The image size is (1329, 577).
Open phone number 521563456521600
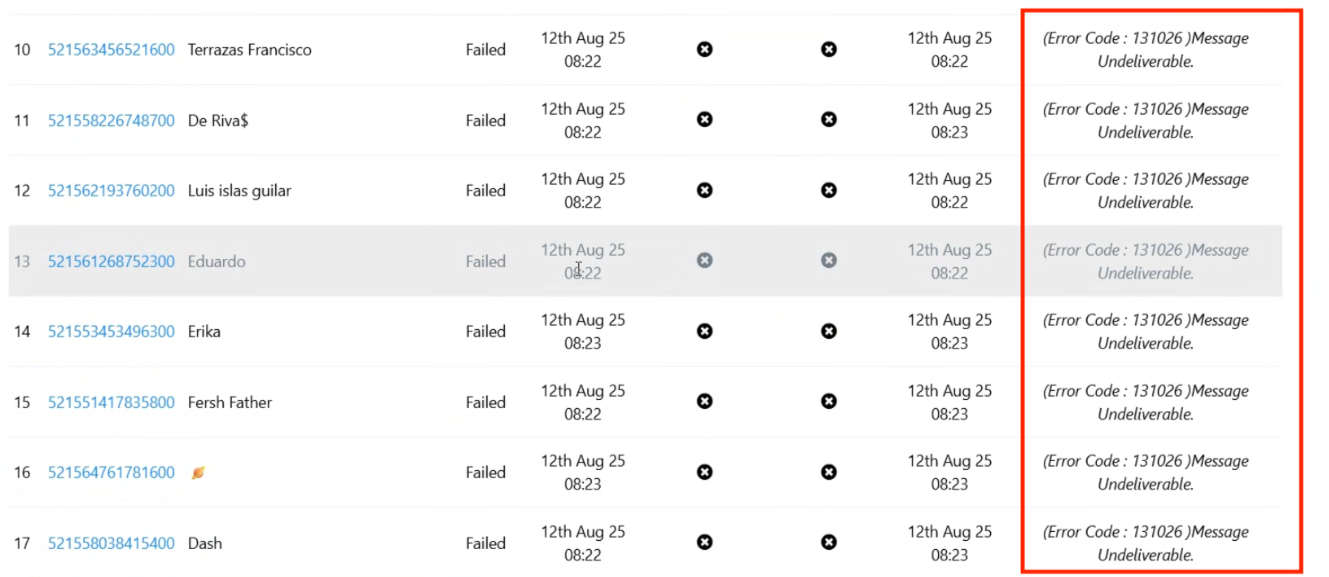click(x=111, y=50)
